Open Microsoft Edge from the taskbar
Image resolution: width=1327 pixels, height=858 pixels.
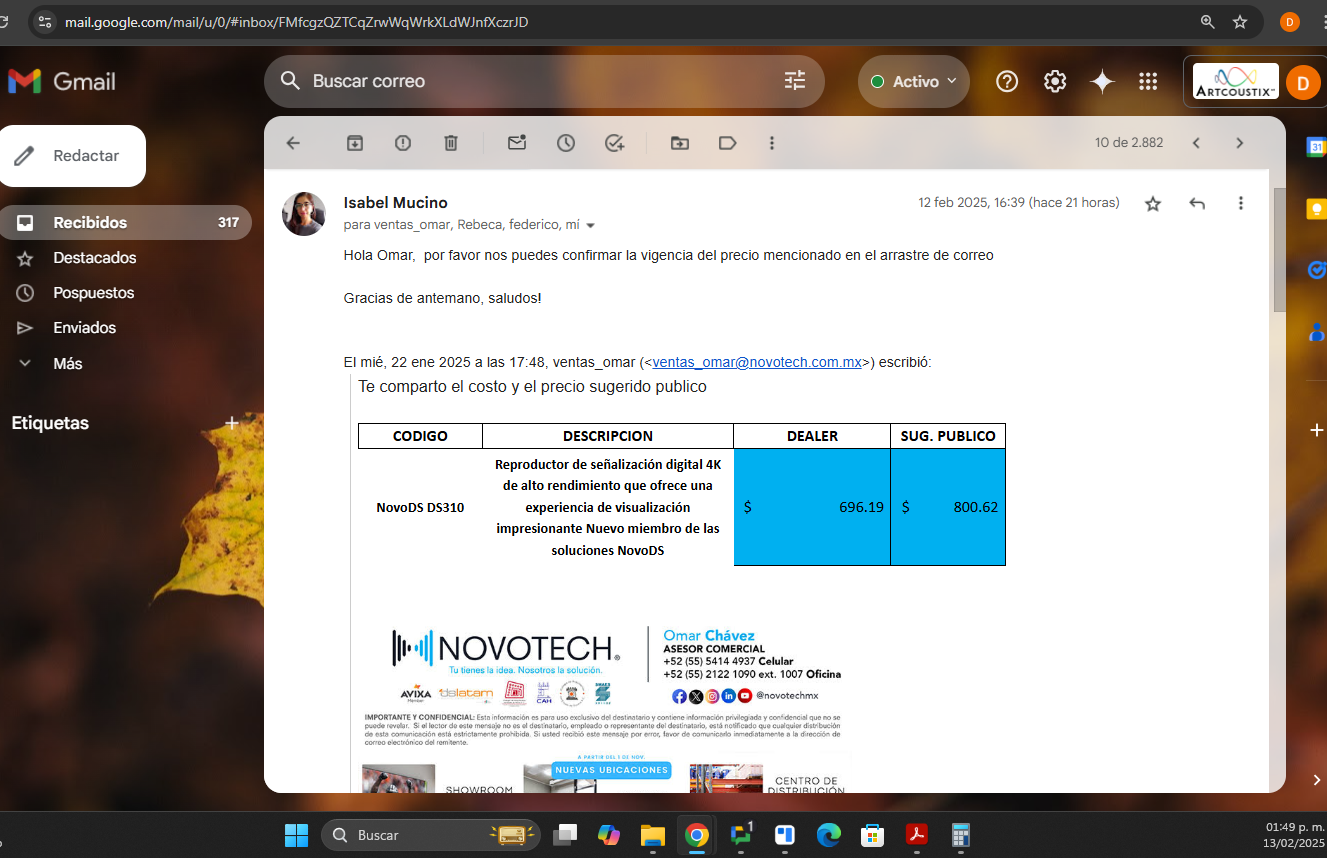coord(829,835)
